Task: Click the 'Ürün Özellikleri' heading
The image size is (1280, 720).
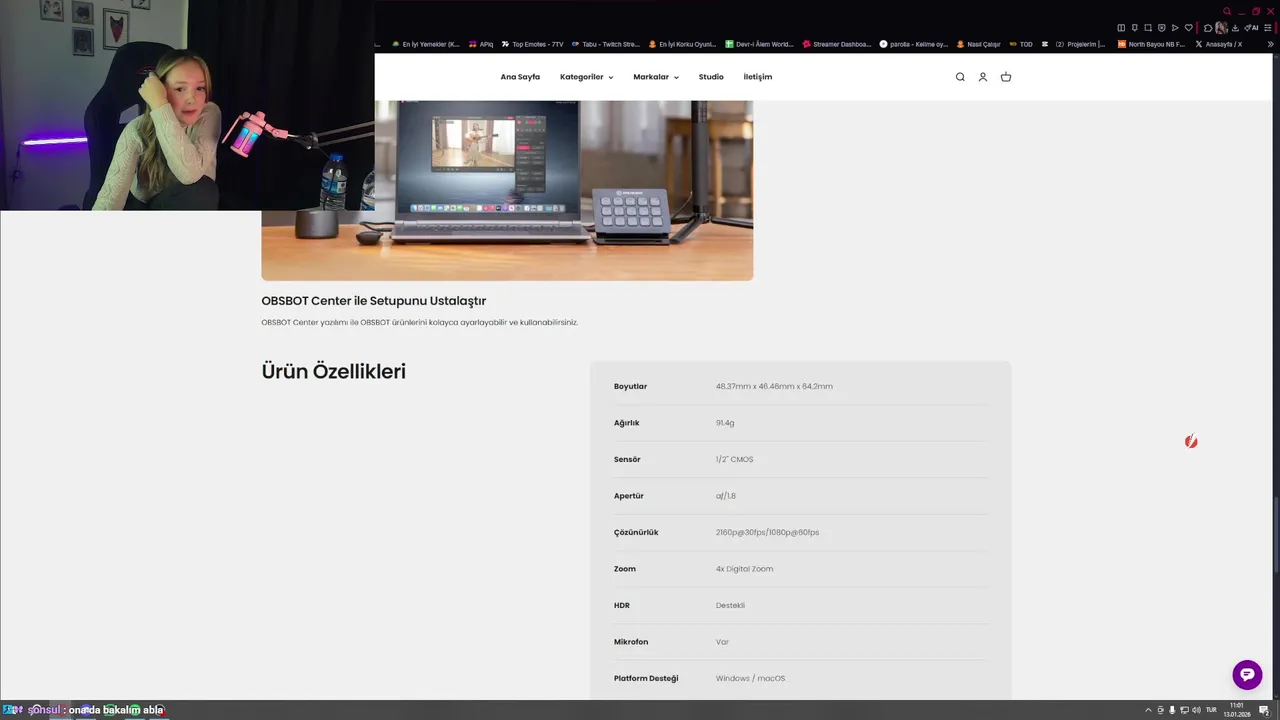Action: point(333,371)
